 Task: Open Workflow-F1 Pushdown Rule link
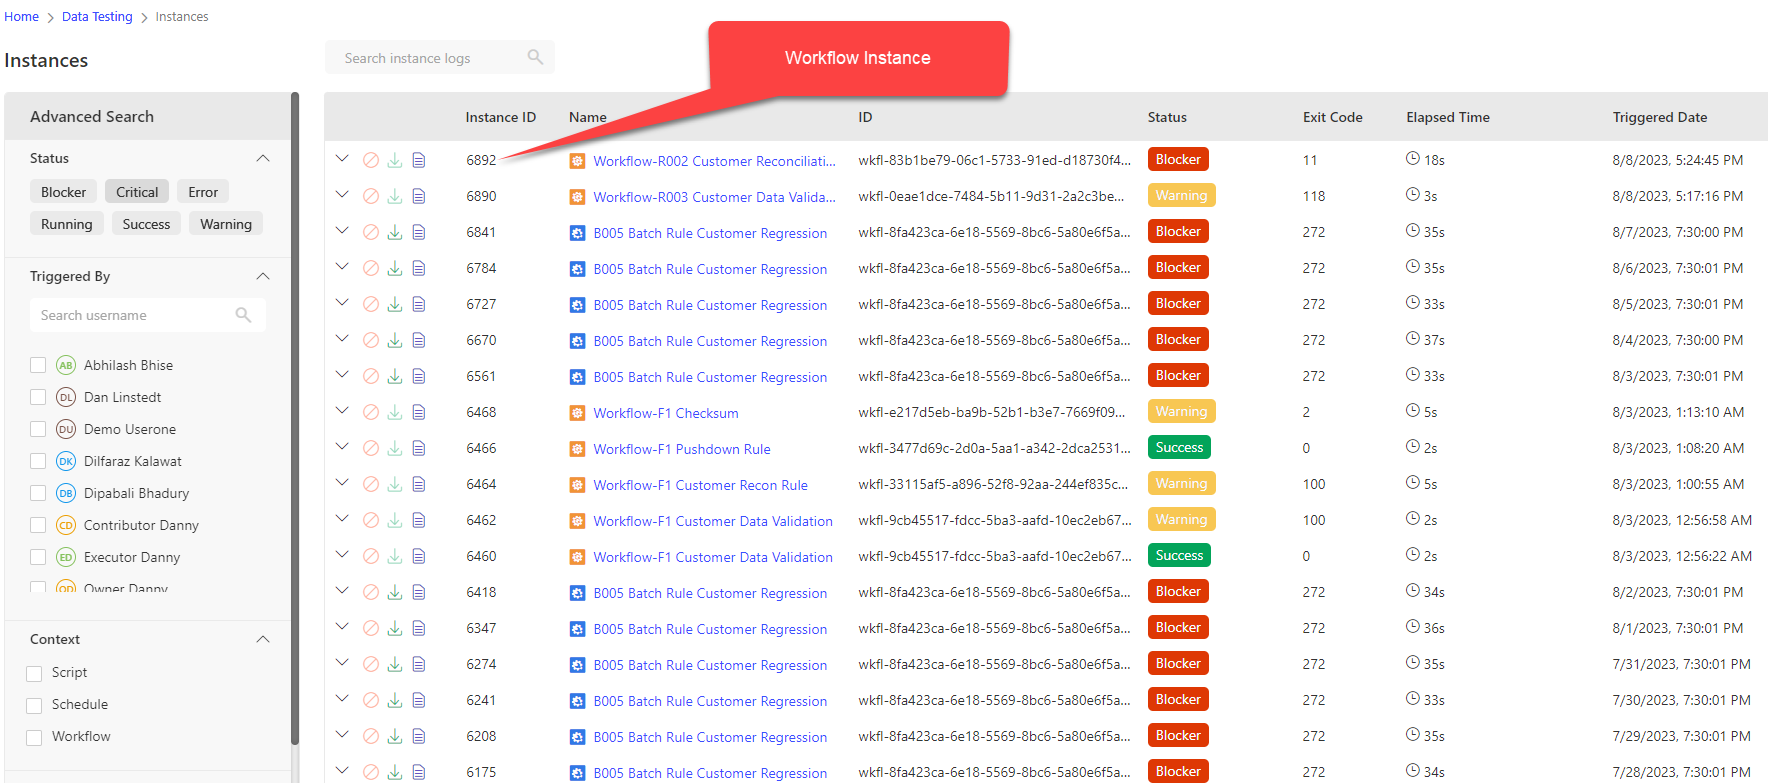(681, 449)
